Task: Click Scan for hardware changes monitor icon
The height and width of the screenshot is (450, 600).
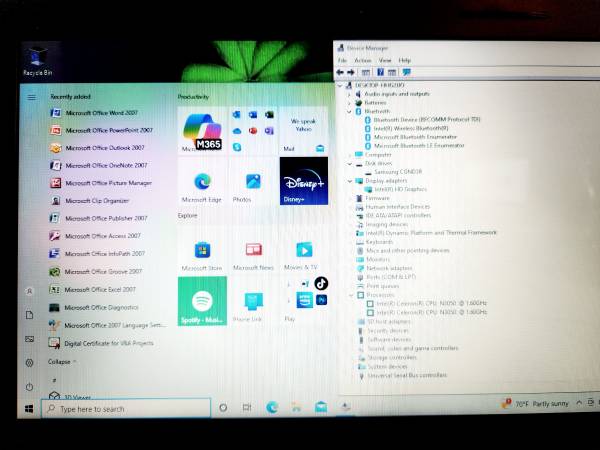Action: click(406, 72)
